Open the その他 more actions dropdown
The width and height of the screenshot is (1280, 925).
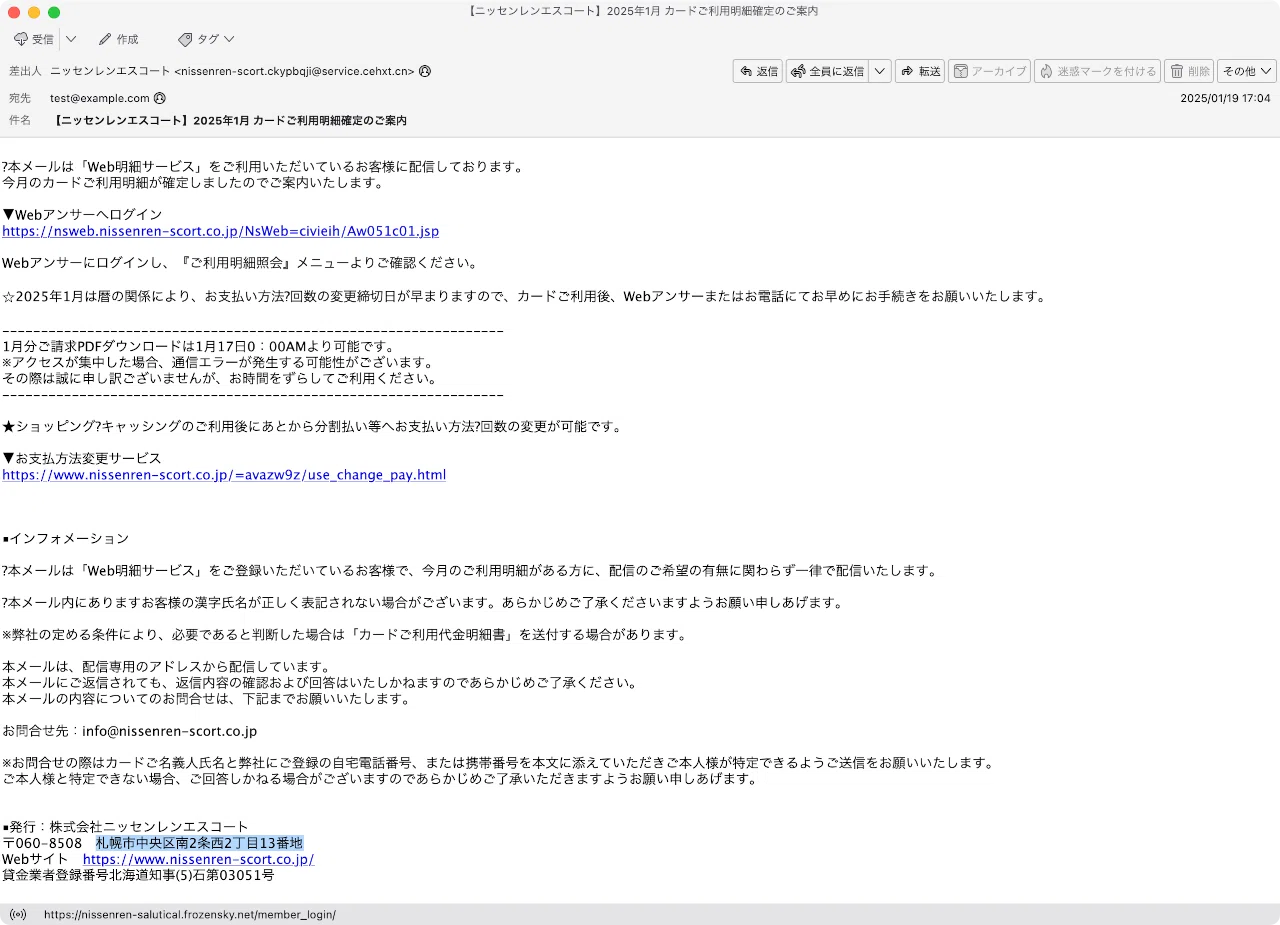[1247, 71]
